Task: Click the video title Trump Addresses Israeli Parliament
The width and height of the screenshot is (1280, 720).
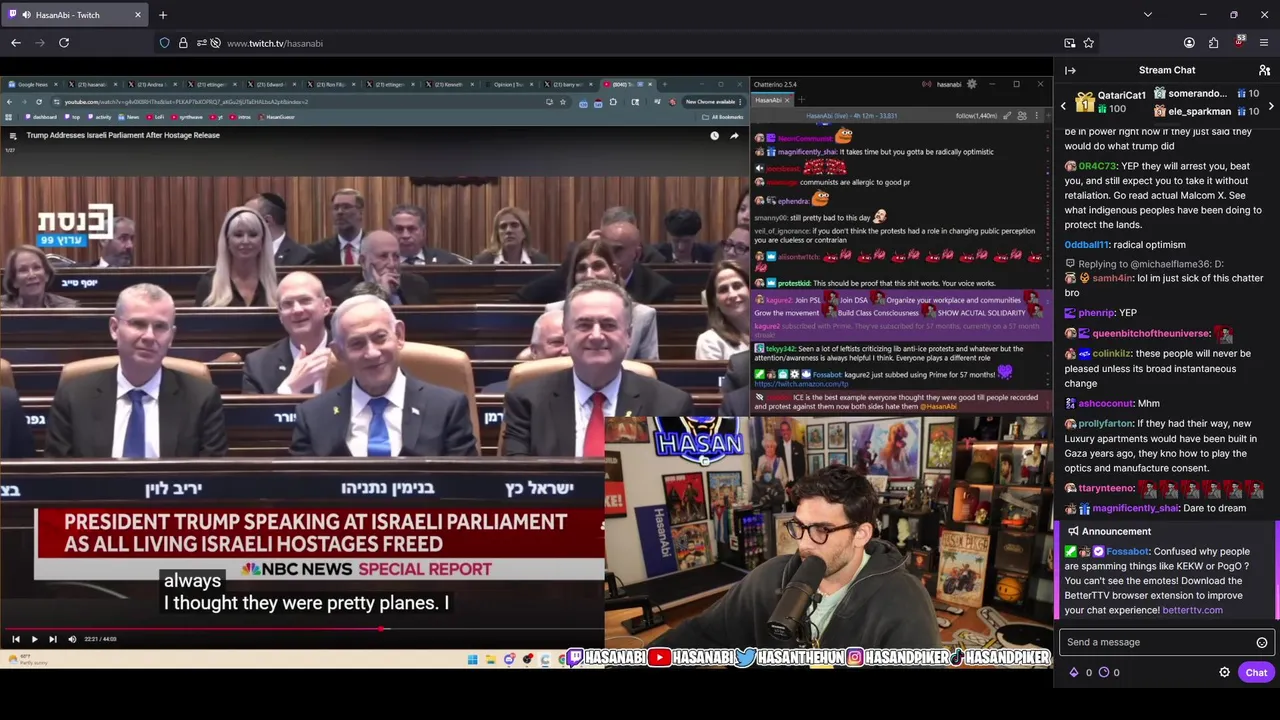Action: coord(123,135)
